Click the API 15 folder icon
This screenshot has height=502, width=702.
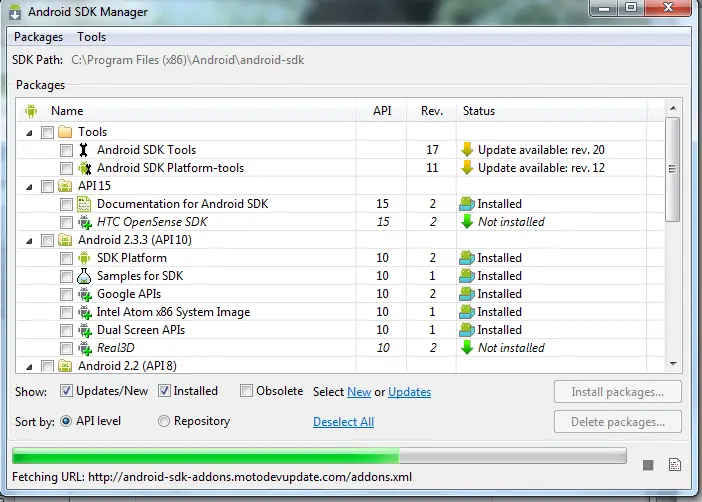coord(65,186)
